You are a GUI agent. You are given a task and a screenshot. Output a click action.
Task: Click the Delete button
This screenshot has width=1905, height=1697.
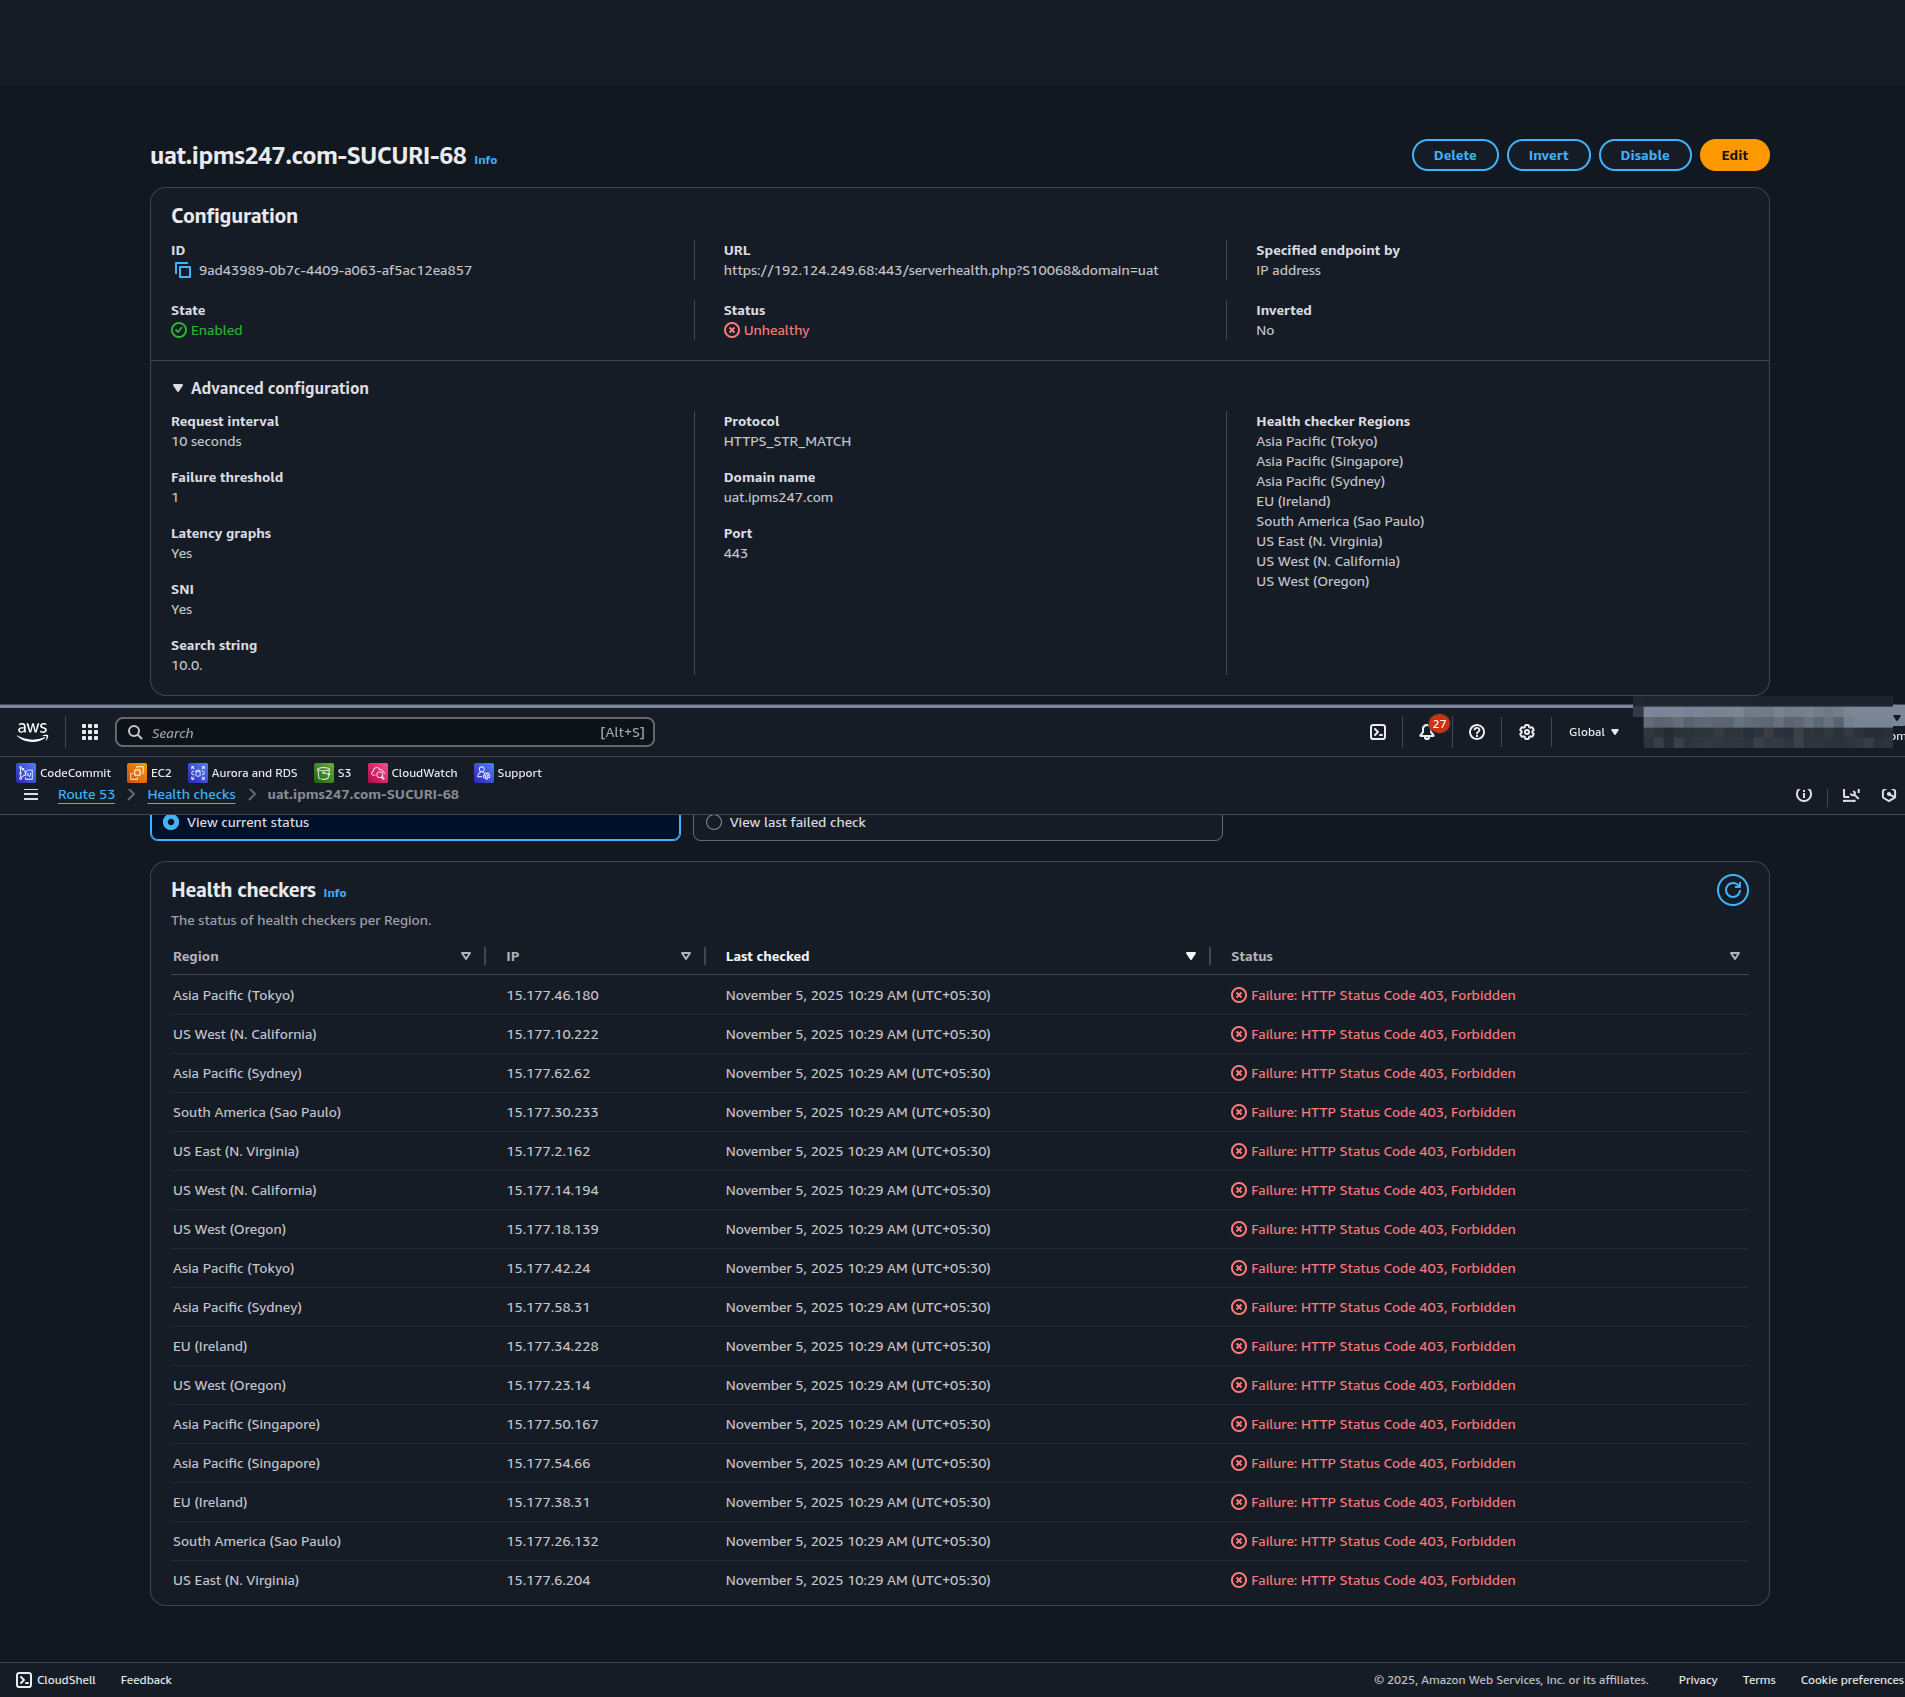[x=1455, y=155]
